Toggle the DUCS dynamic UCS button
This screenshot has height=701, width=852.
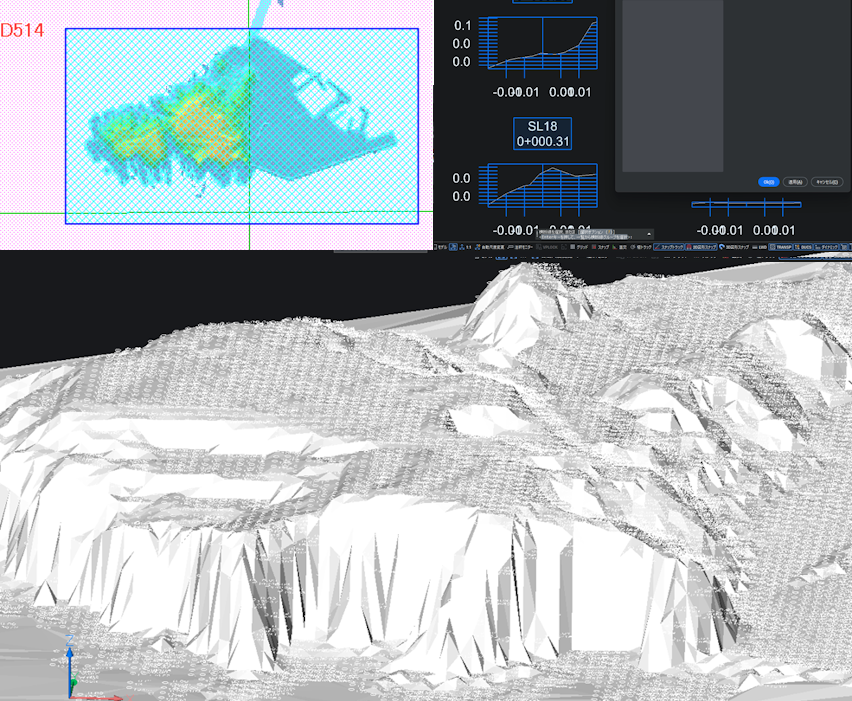pyautogui.click(x=803, y=247)
